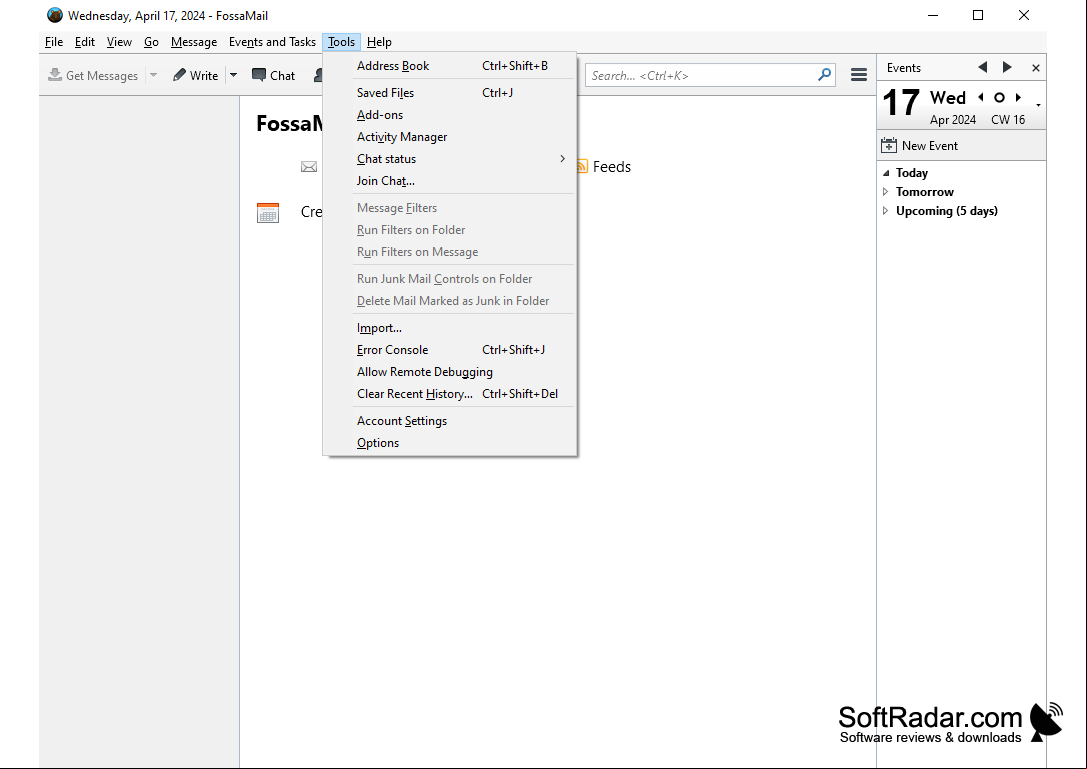
Task: Click the small next-day arrow beside Wed
Action: pyautogui.click(x=1018, y=98)
